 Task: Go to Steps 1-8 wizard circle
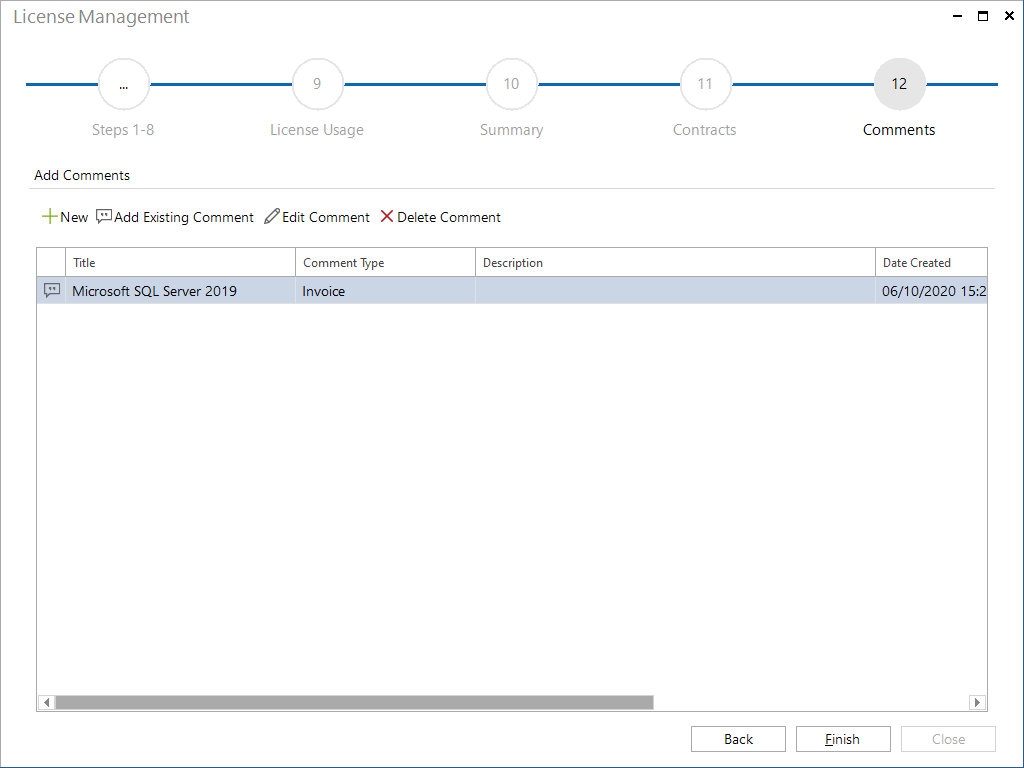(123, 84)
